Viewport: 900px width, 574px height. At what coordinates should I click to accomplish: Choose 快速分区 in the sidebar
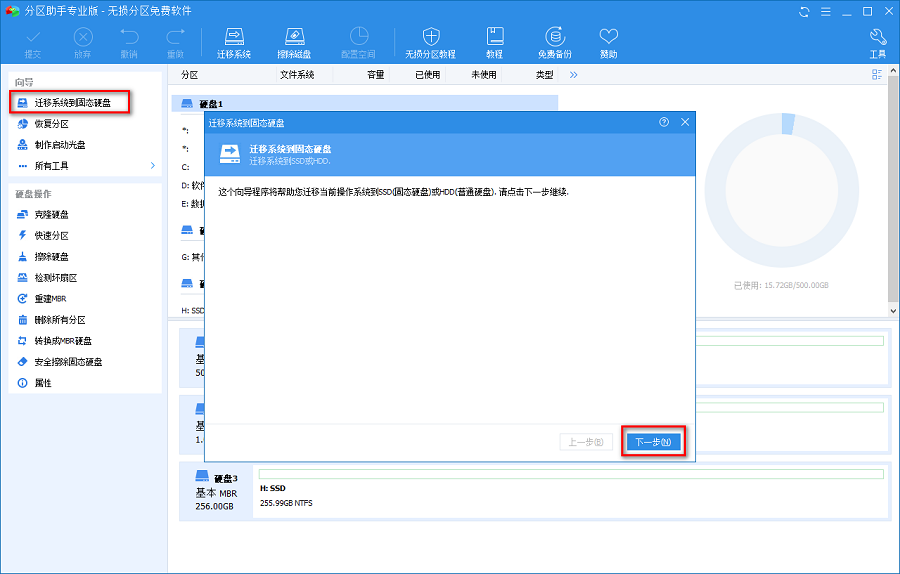pos(52,236)
